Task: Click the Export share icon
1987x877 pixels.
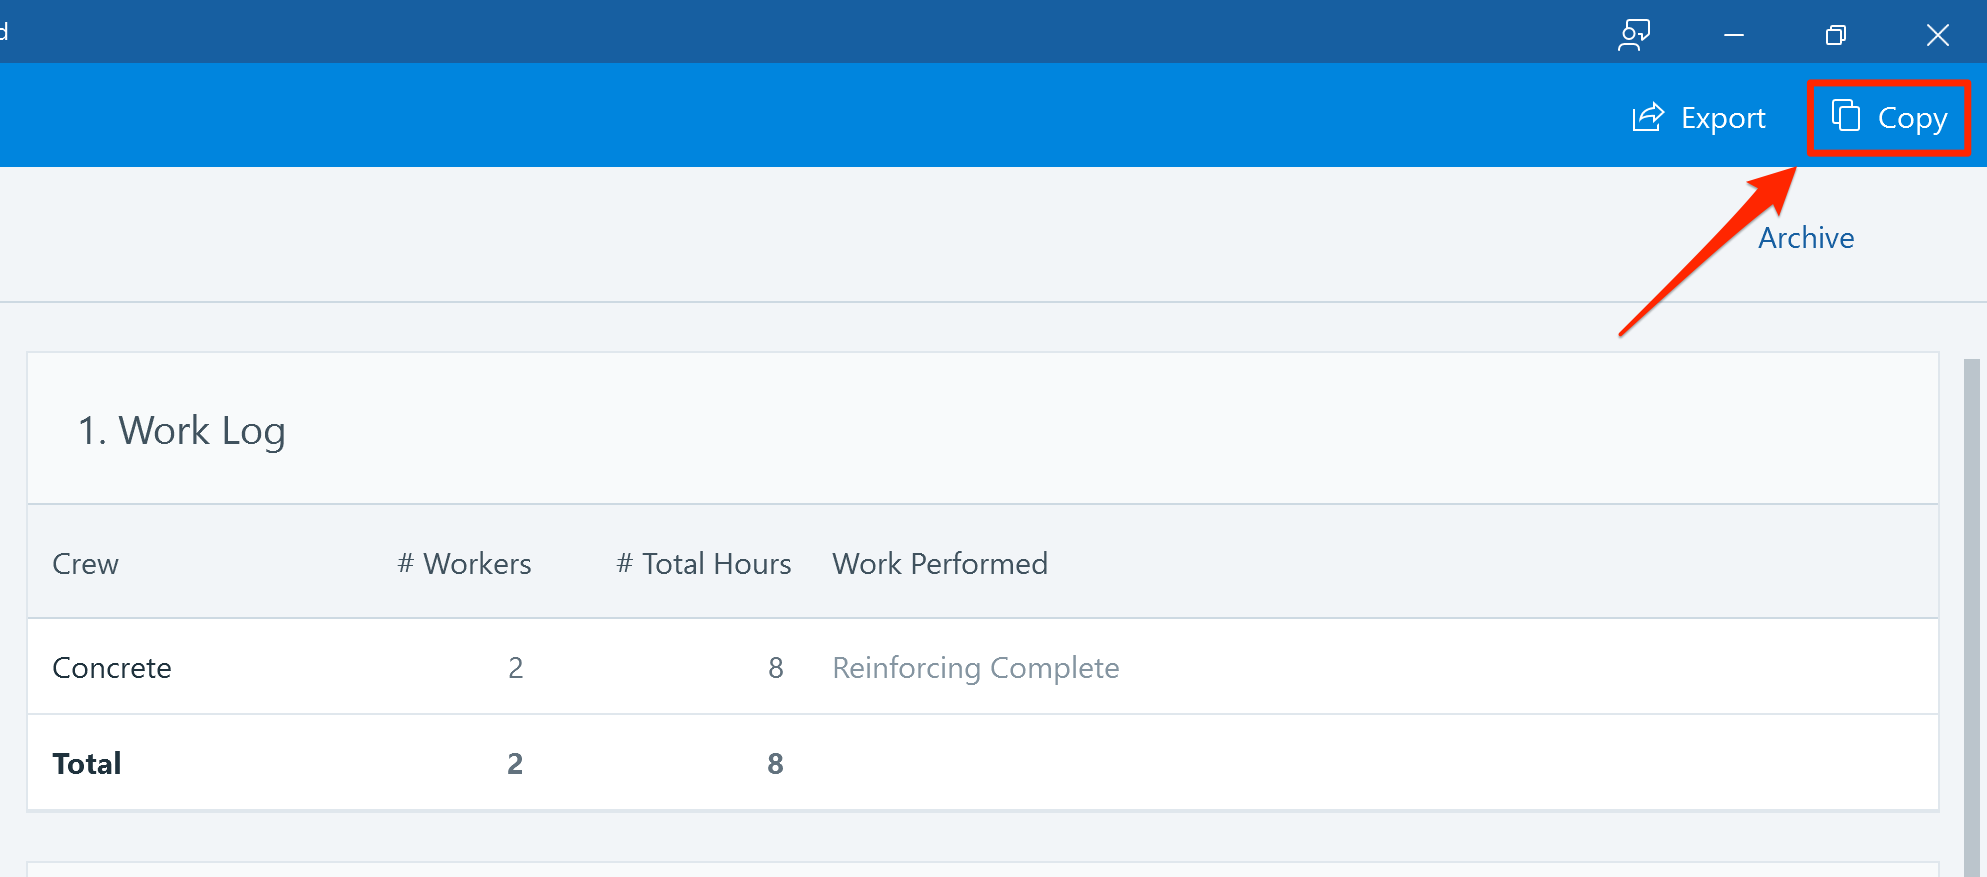Action: (1648, 117)
